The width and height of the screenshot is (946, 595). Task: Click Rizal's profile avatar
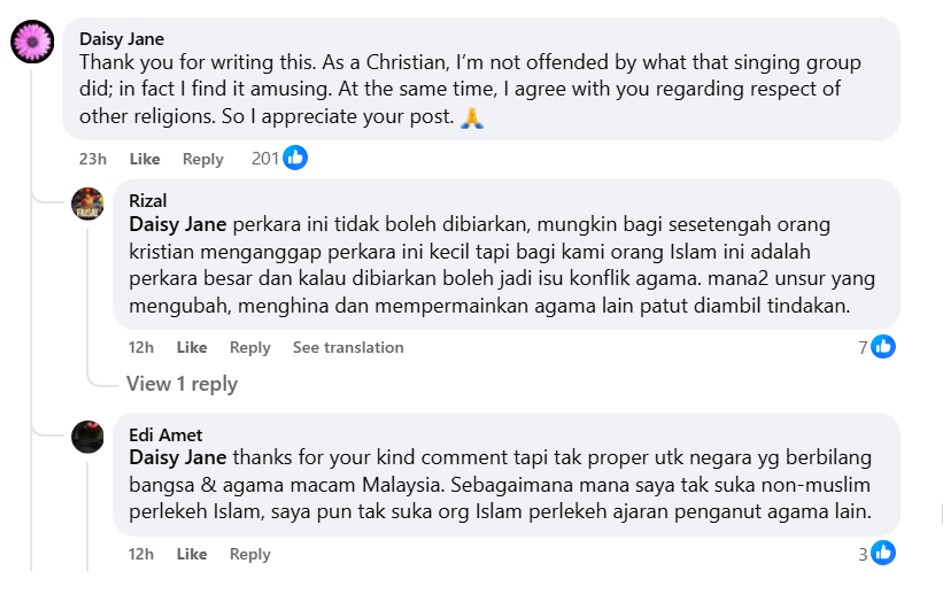(88, 203)
